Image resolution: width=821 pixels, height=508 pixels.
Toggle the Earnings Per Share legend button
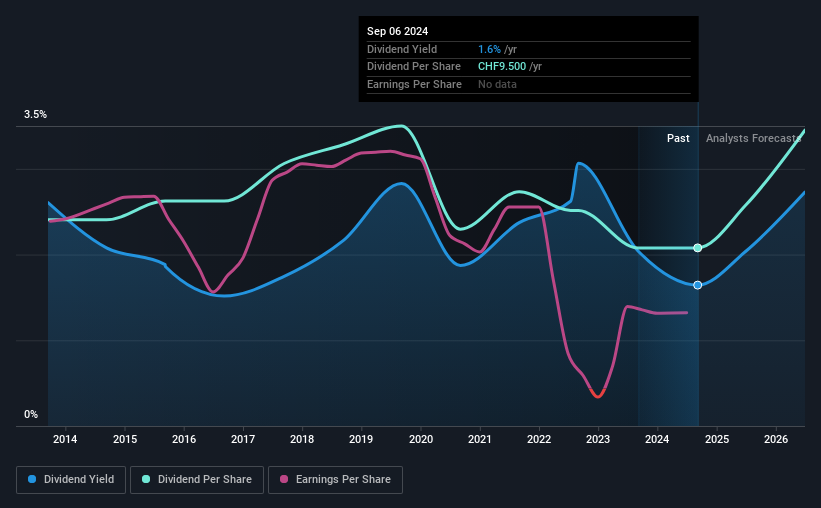335,480
